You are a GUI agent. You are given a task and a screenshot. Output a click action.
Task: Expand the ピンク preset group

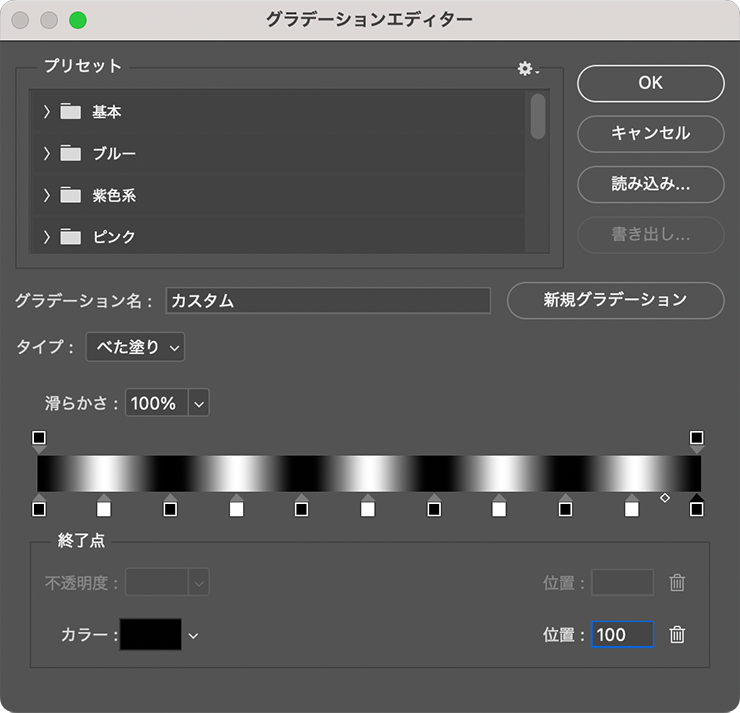(x=46, y=237)
